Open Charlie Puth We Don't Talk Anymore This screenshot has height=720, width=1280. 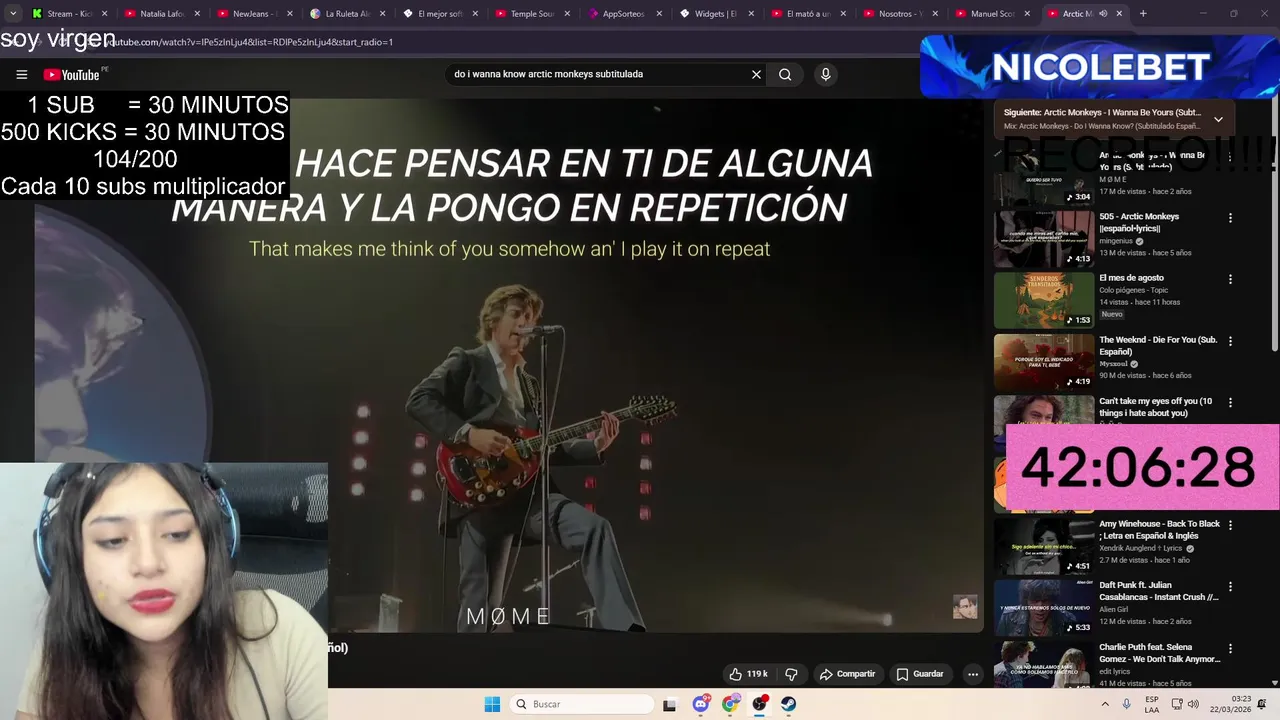1159,653
